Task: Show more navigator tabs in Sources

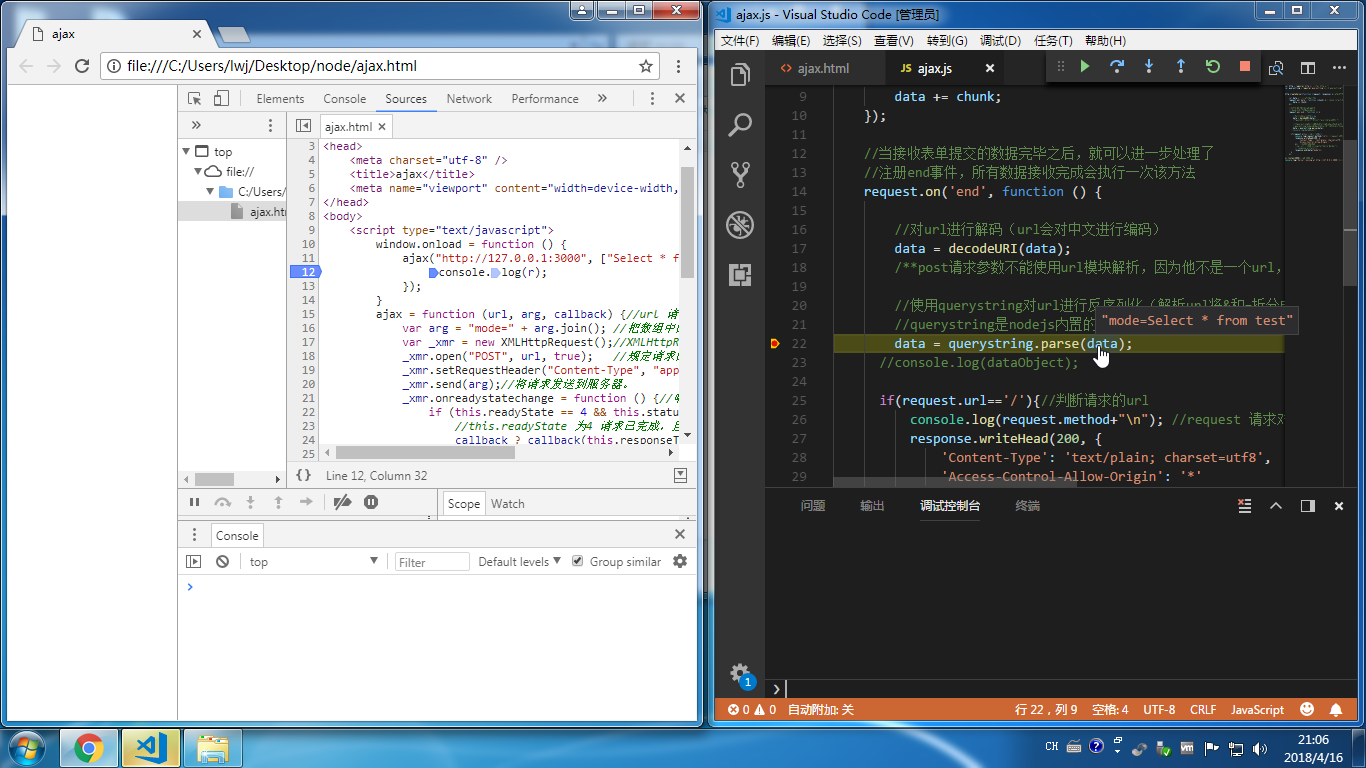Action: [196, 125]
